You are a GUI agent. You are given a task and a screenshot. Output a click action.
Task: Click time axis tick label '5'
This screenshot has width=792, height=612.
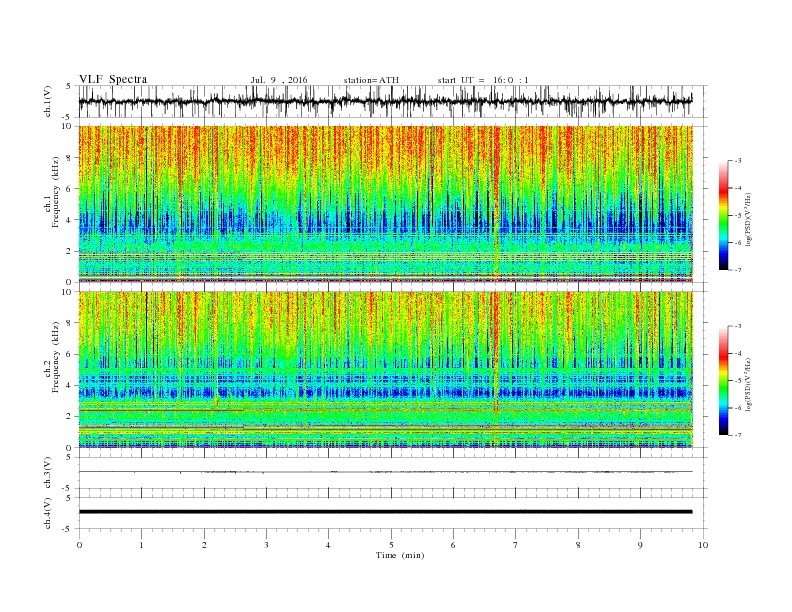click(x=391, y=545)
